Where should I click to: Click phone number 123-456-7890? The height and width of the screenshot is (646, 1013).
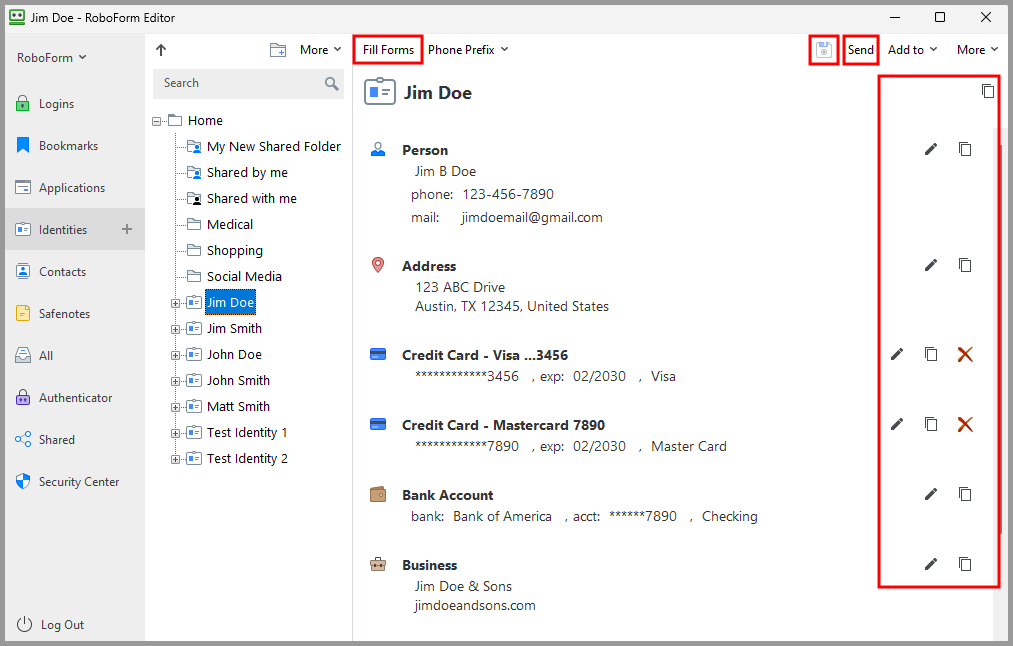coord(508,194)
